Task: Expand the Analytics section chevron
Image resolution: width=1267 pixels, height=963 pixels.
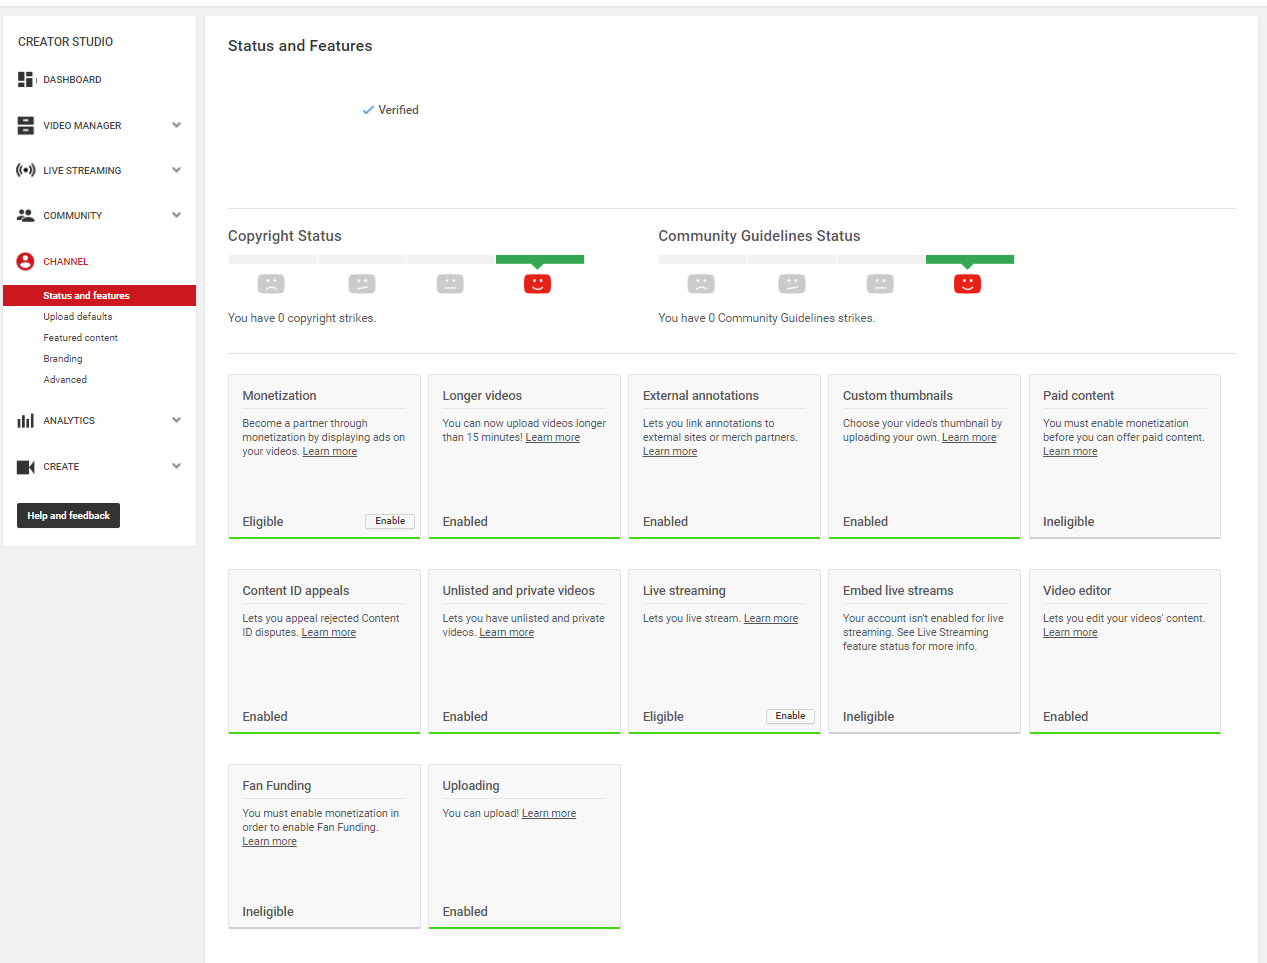Action: click(x=177, y=420)
